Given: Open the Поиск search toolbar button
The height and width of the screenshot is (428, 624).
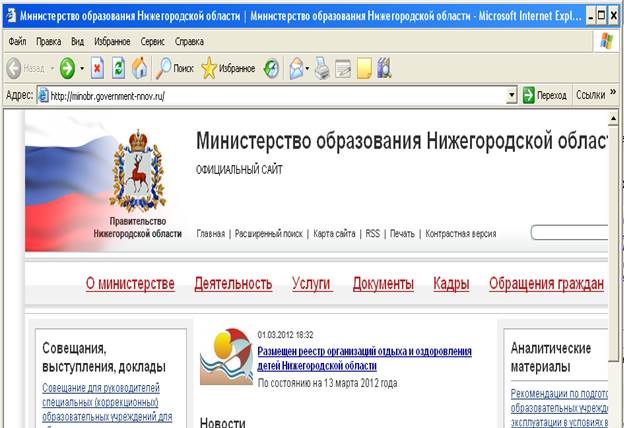Looking at the screenshot, I should click(x=175, y=68).
